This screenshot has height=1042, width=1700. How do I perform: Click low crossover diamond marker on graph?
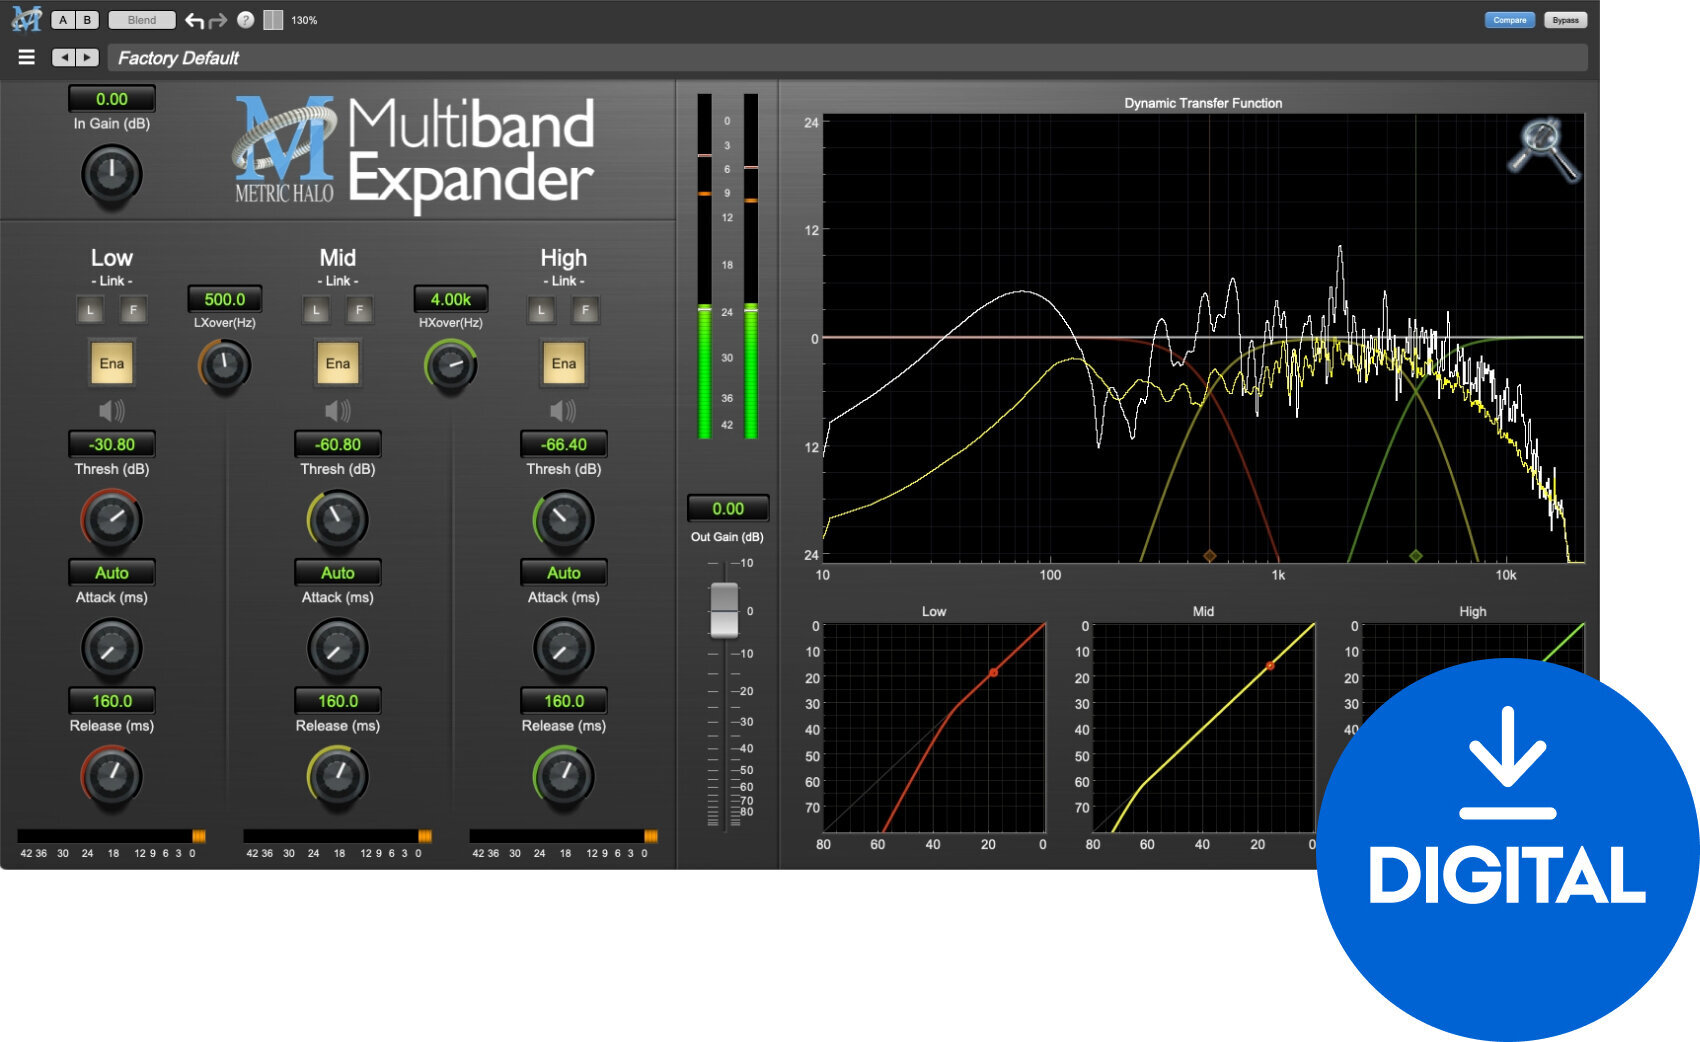pyautogui.click(x=1210, y=555)
